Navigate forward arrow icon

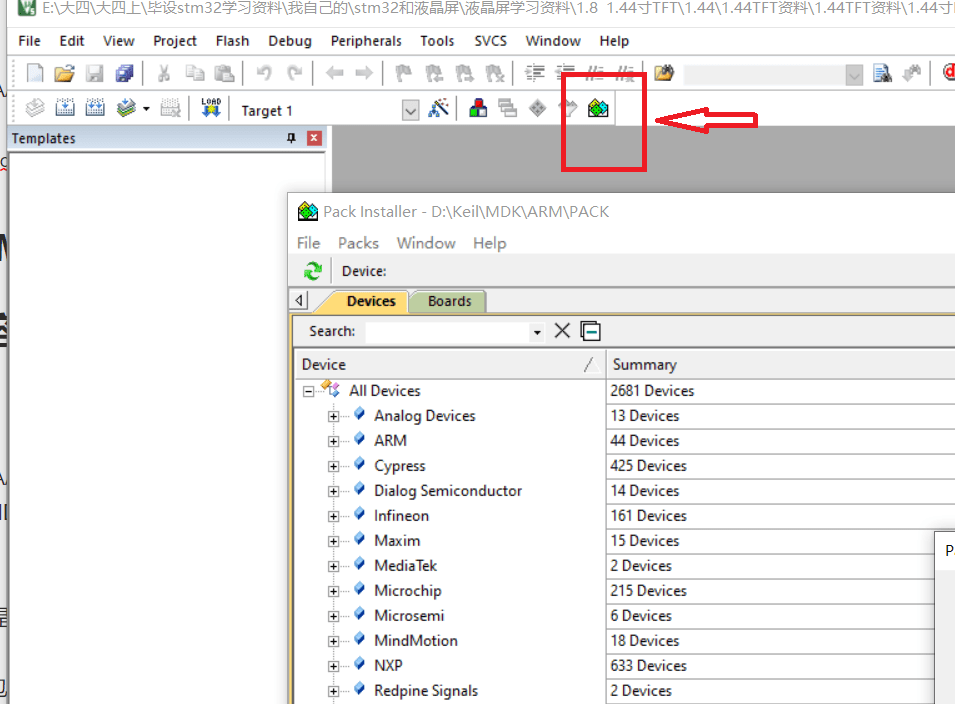click(364, 74)
